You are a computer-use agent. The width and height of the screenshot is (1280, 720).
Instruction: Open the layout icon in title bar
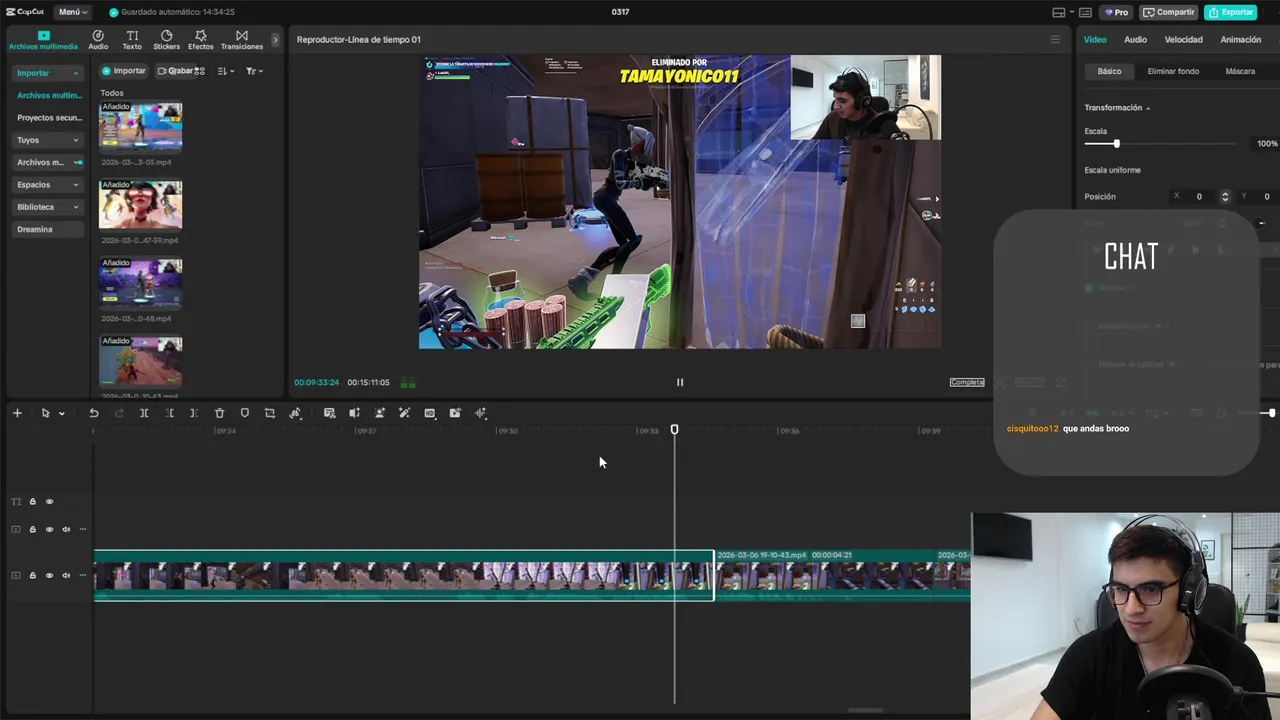click(x=1059, y=12)
